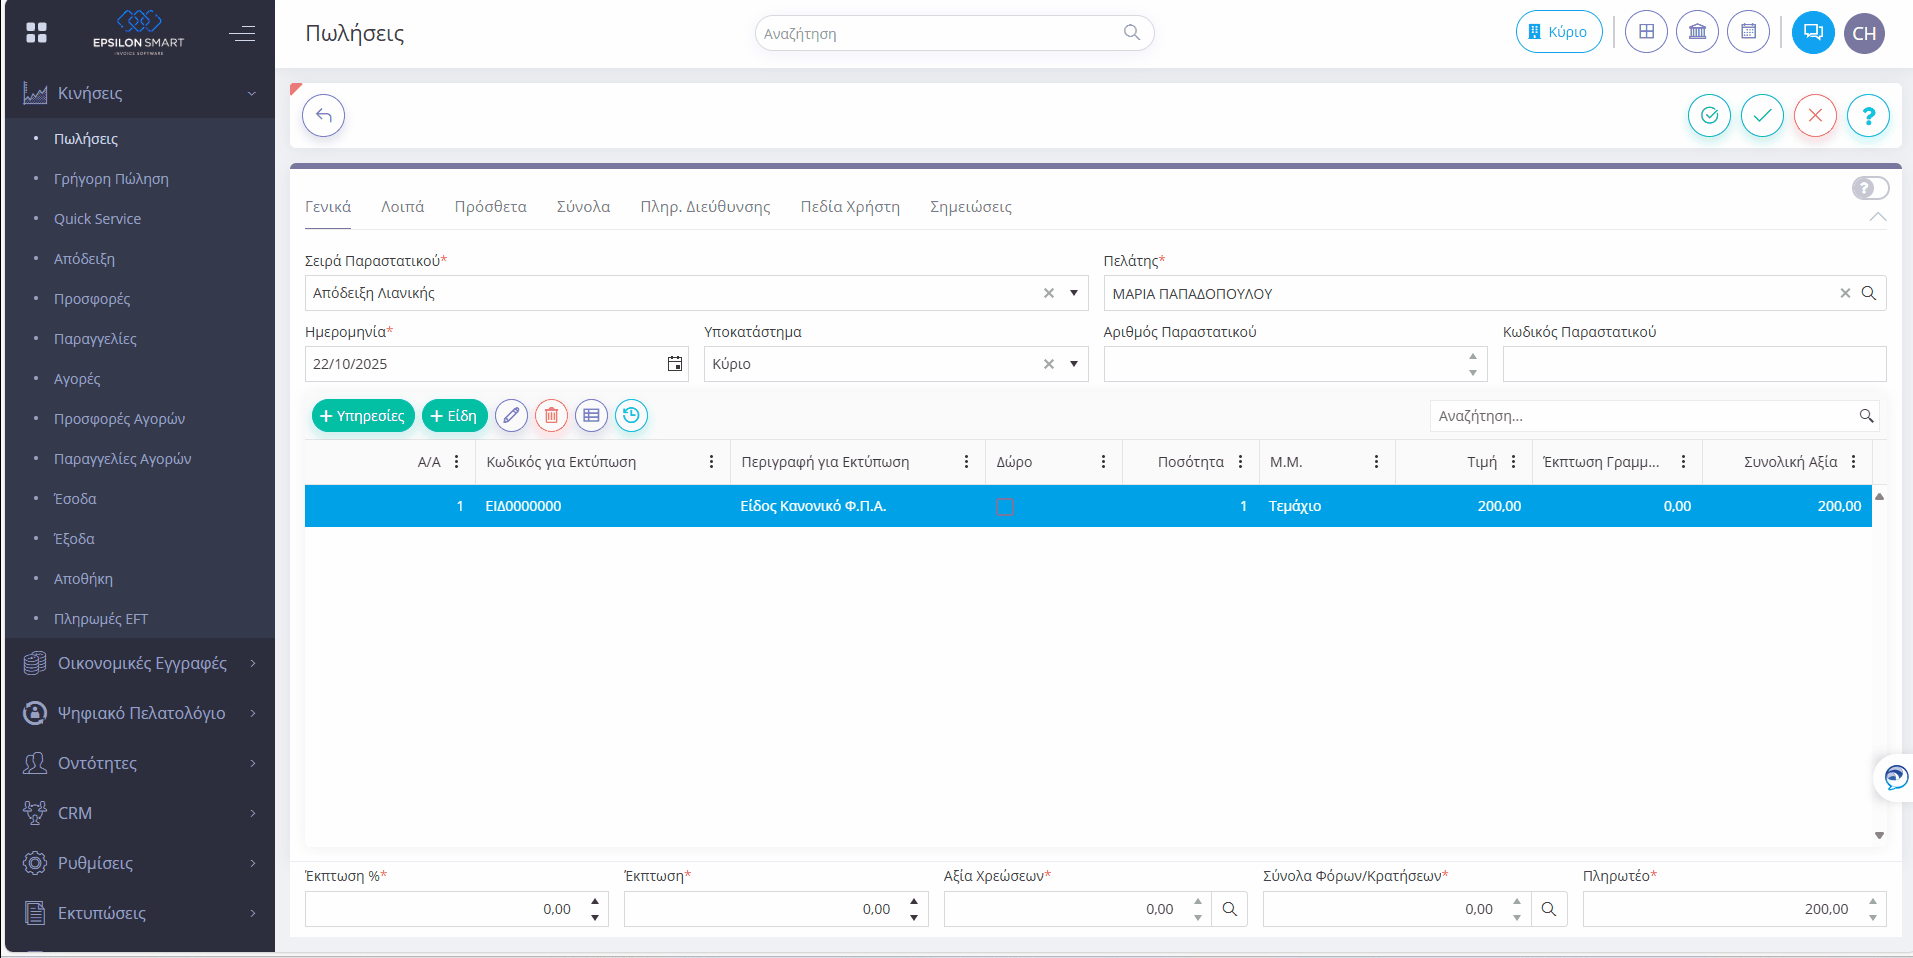1913x958 pixels.
Task: Toggle the switch at top-right of form
Action: coord(1869,188)
